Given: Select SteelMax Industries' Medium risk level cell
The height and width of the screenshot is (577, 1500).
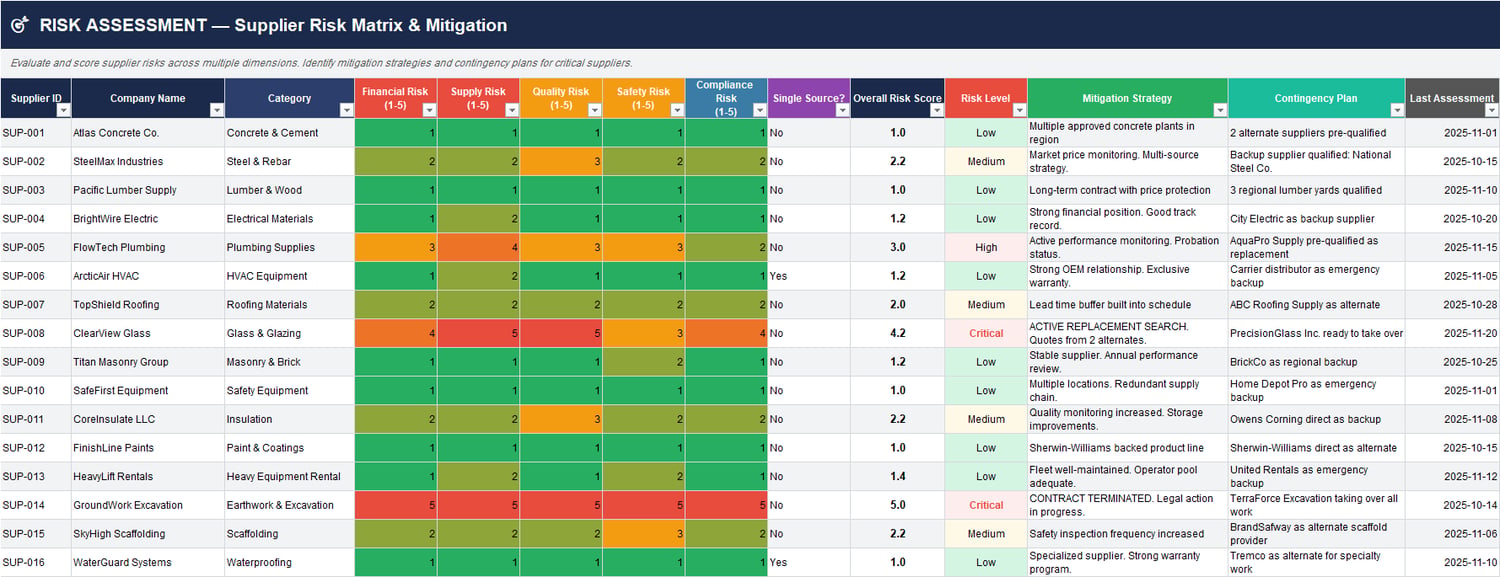Looking at the screenshot, I should [986, 161].
